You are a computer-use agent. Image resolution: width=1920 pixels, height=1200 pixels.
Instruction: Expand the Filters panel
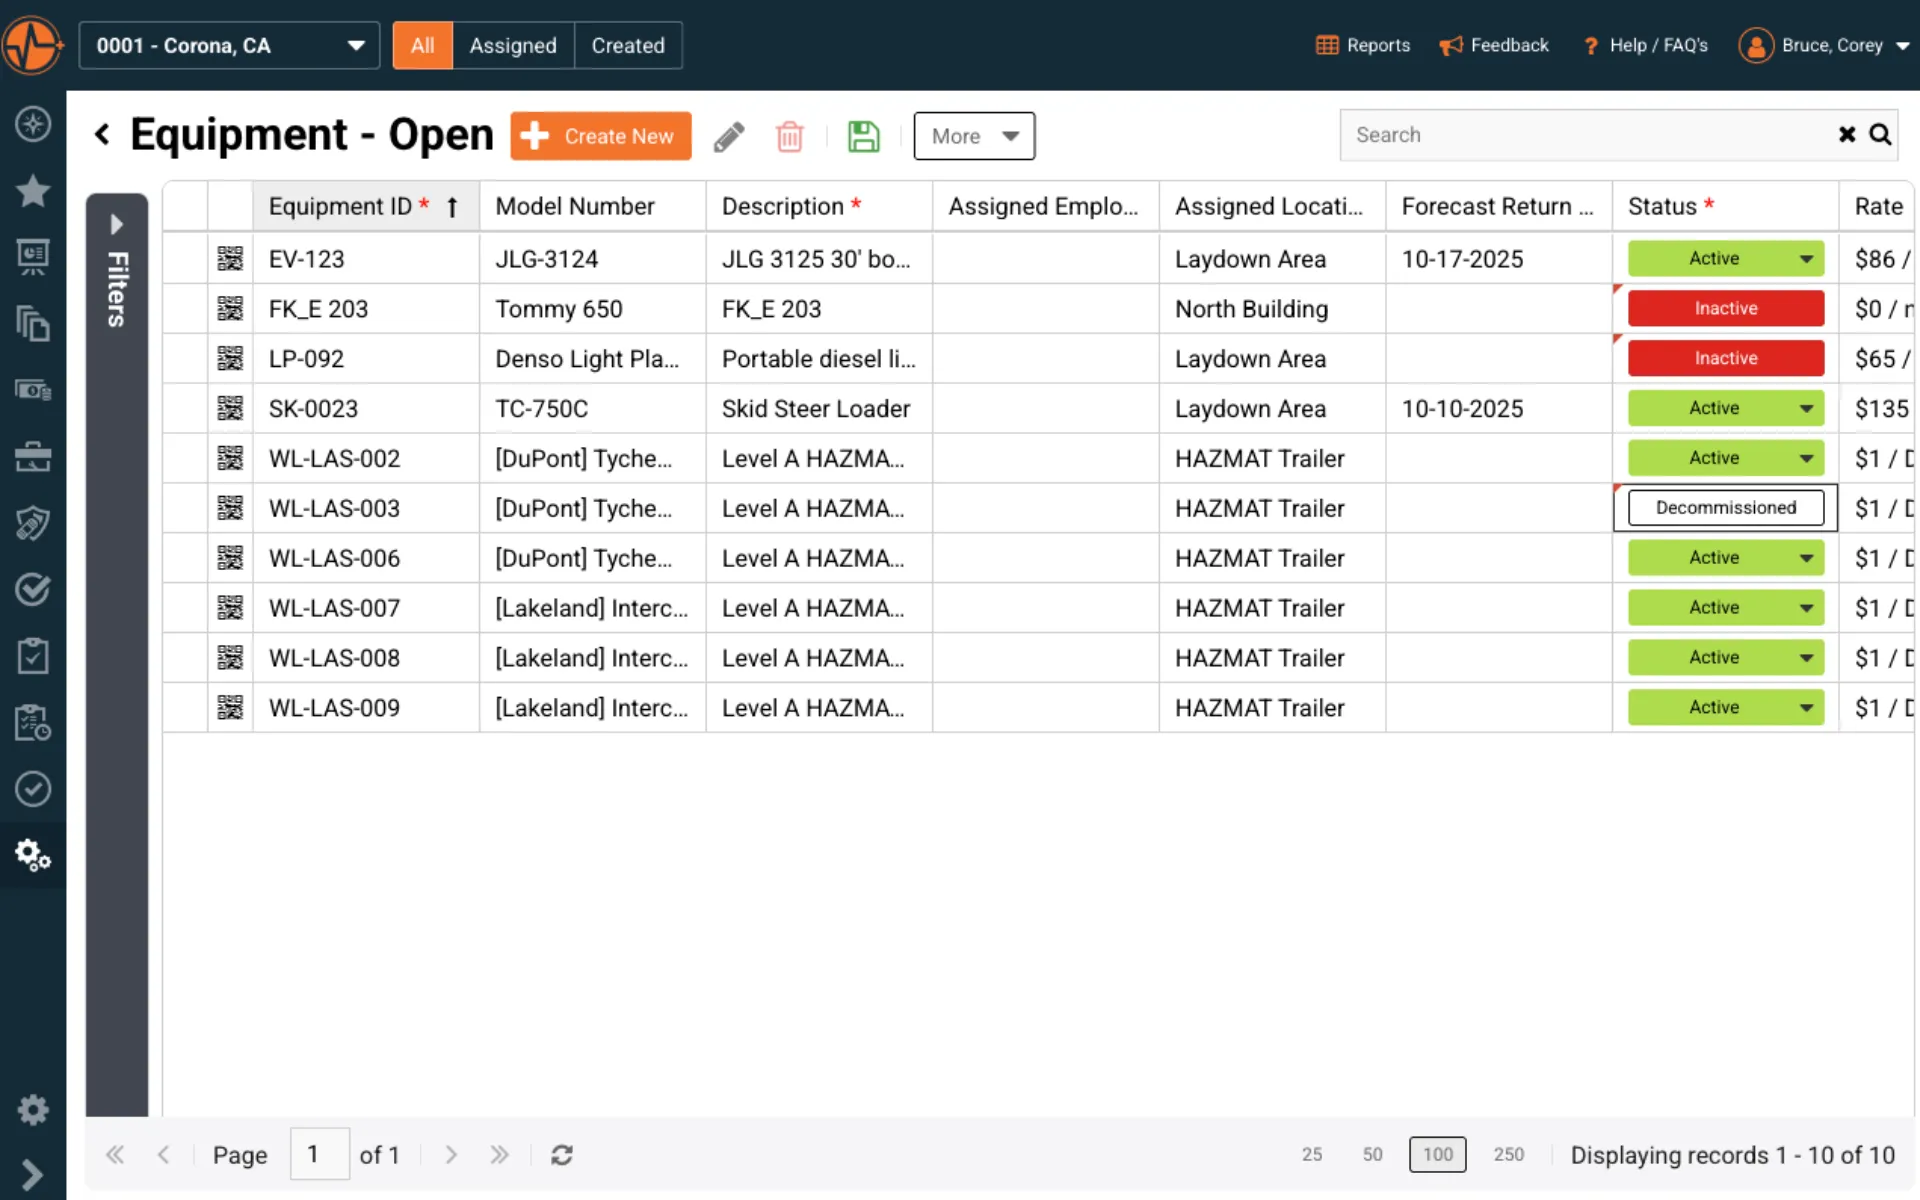point(116,224)
